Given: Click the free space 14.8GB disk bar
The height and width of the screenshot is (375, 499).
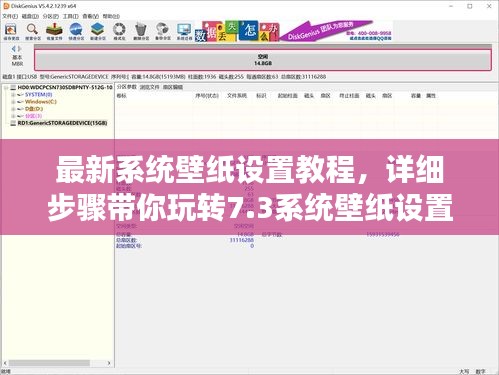Looking at the screenshot, I should 263,60.
